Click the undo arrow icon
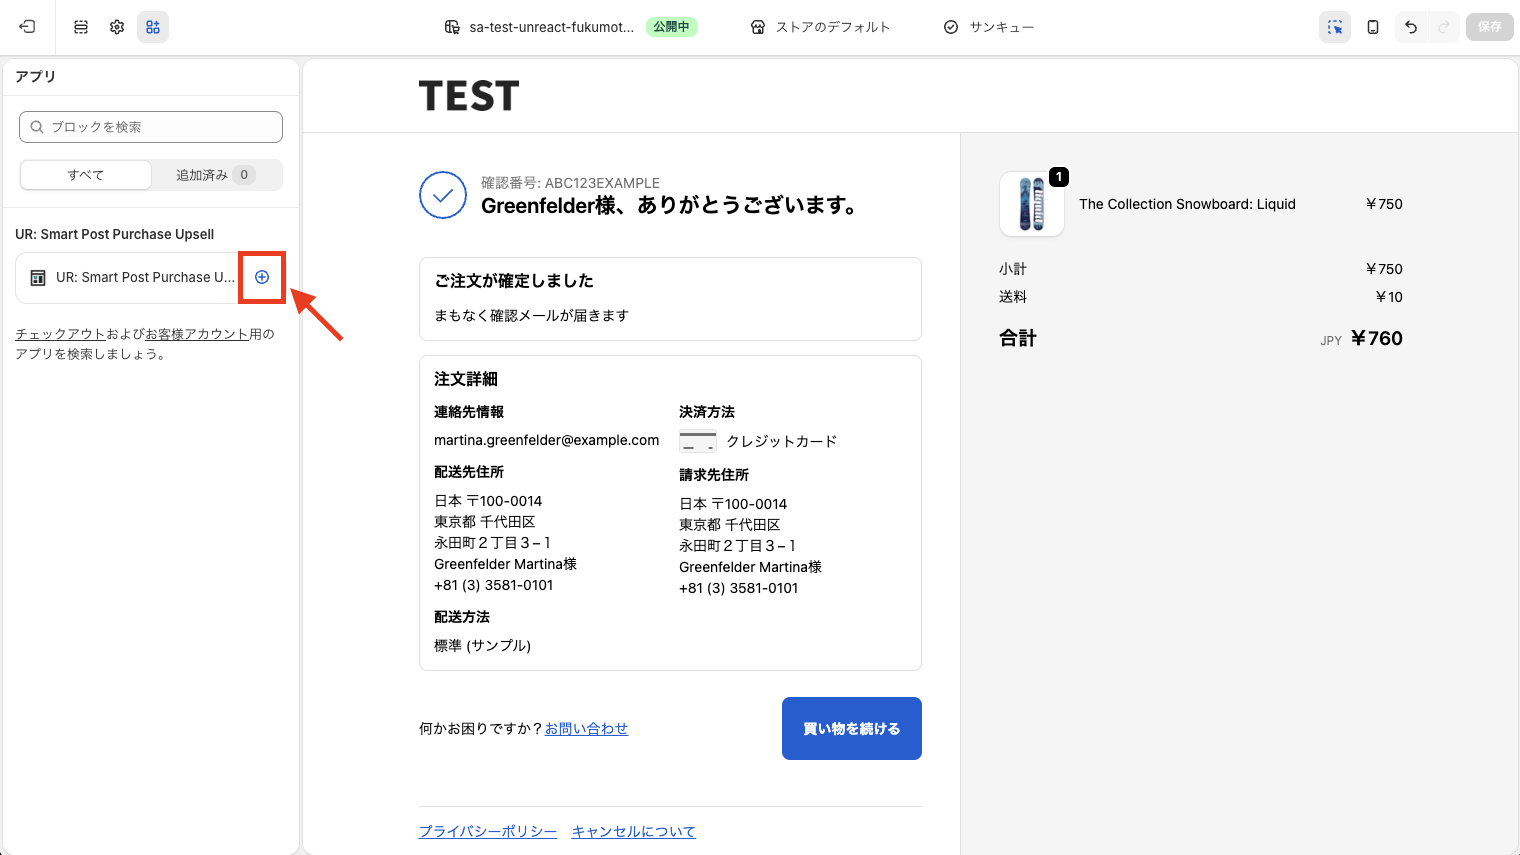Image resolution: width=1520 pixels, height=855 pixels. (x=1411, y=27)
